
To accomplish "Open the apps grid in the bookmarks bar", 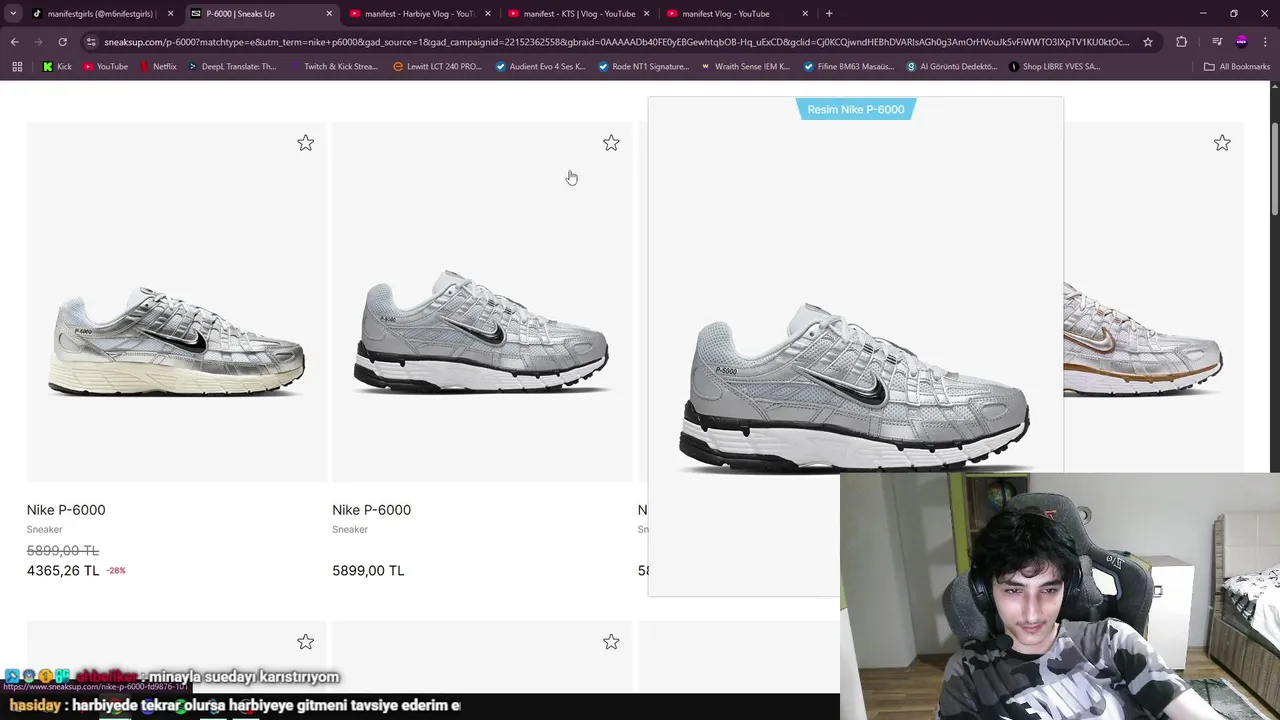I will pyautogui.click(x=17, y=66).
